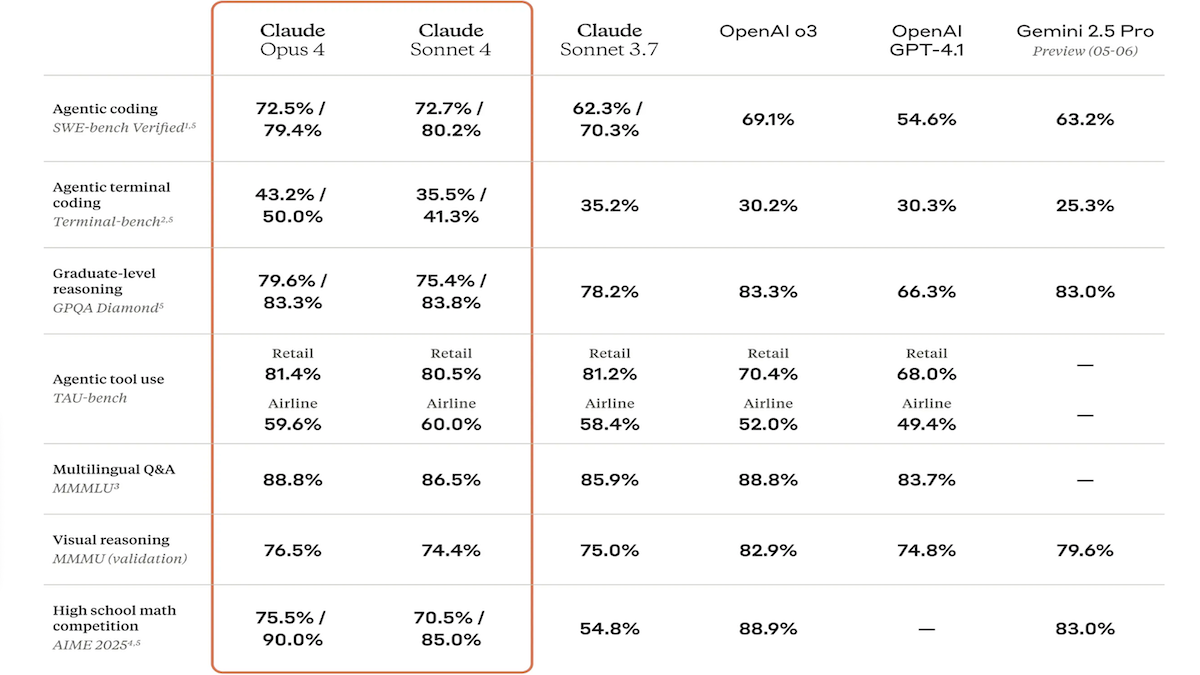This screenshot has width=1200, height=675.
Task: Select the OpenAI GPT-4.1 column header
Action: pyautogui.click(x=926, y=40)
